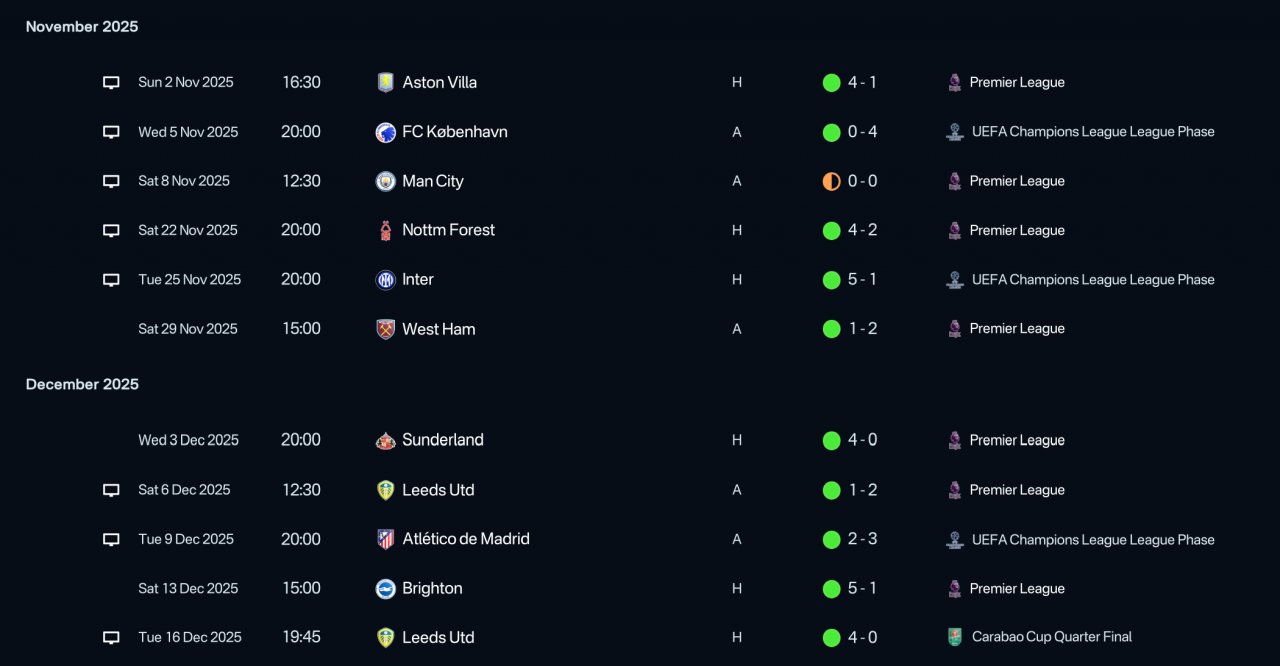Click the Inter club logo
The image size is (1280, 666).
click(385, 280)
